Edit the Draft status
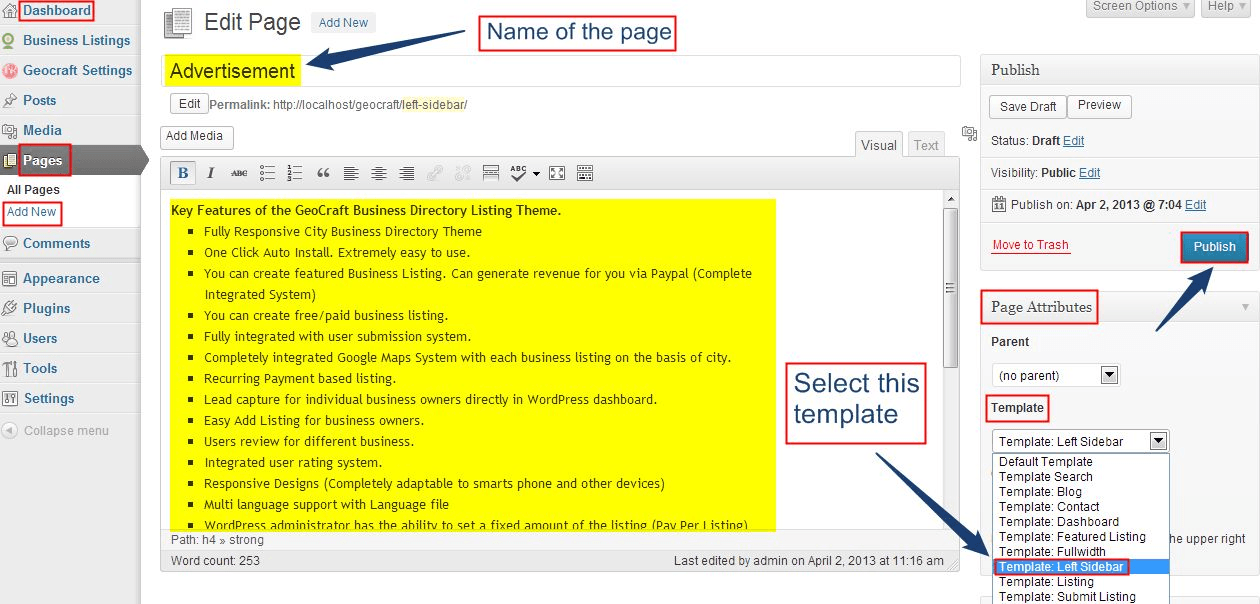Image resolution: width=1260 pixels, height=604 pixels. click(1073, 141)
